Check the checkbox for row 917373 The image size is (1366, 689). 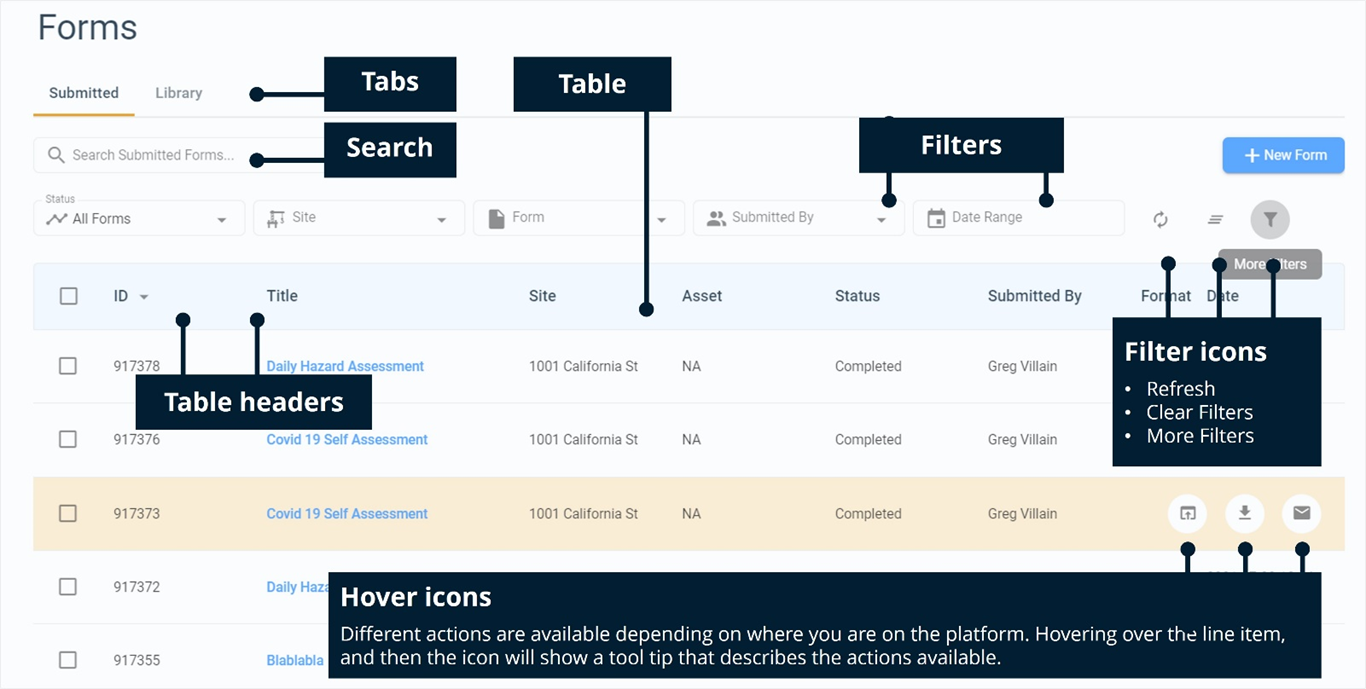[x=68, y=513]
